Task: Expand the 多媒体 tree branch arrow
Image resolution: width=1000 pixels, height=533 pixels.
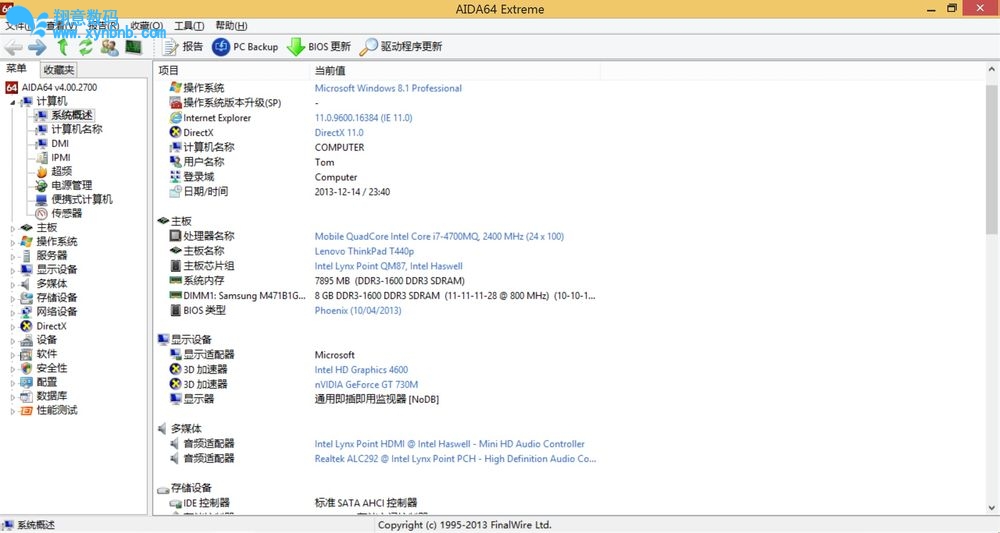Action: [13, 284]
